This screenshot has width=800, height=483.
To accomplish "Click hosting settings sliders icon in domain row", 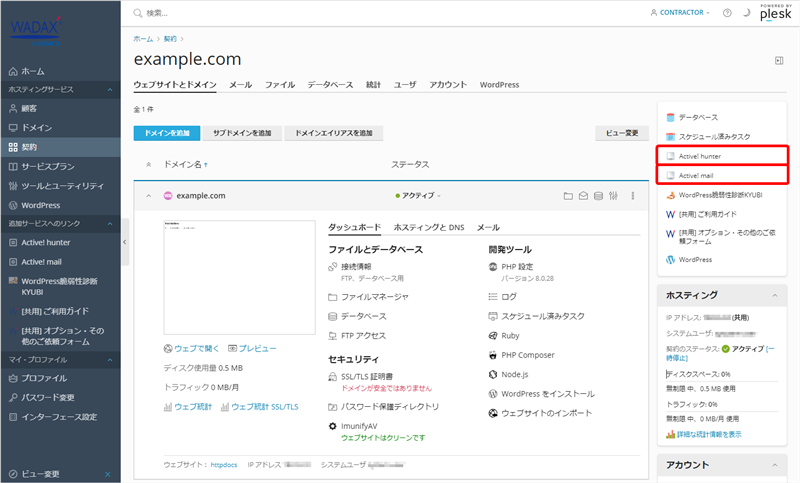I will (614, 196).
